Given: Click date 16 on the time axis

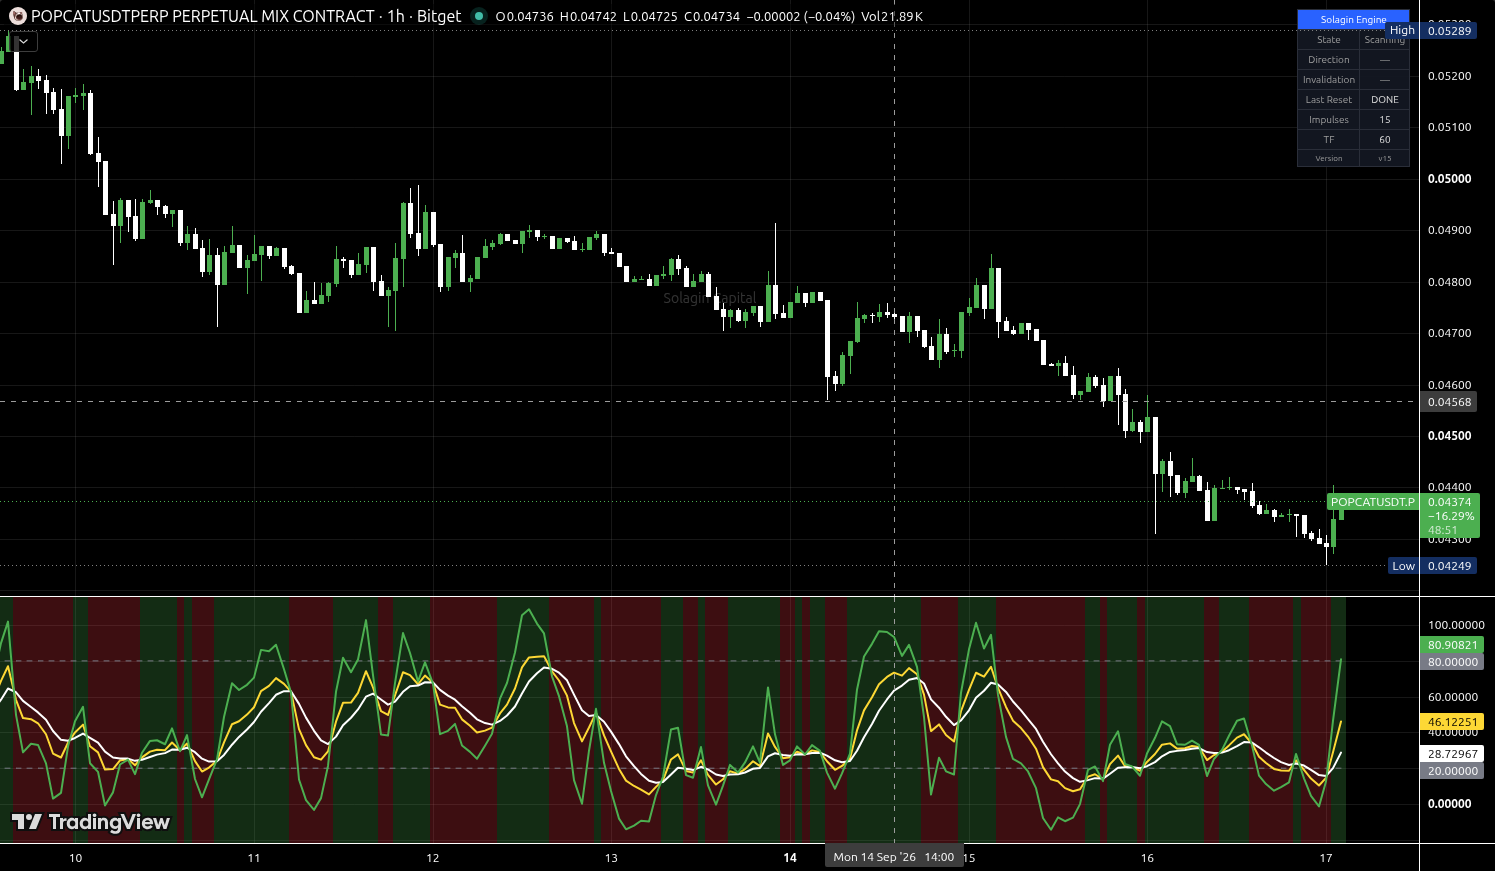Looking at the screenshot, I should coord(1147,858).
